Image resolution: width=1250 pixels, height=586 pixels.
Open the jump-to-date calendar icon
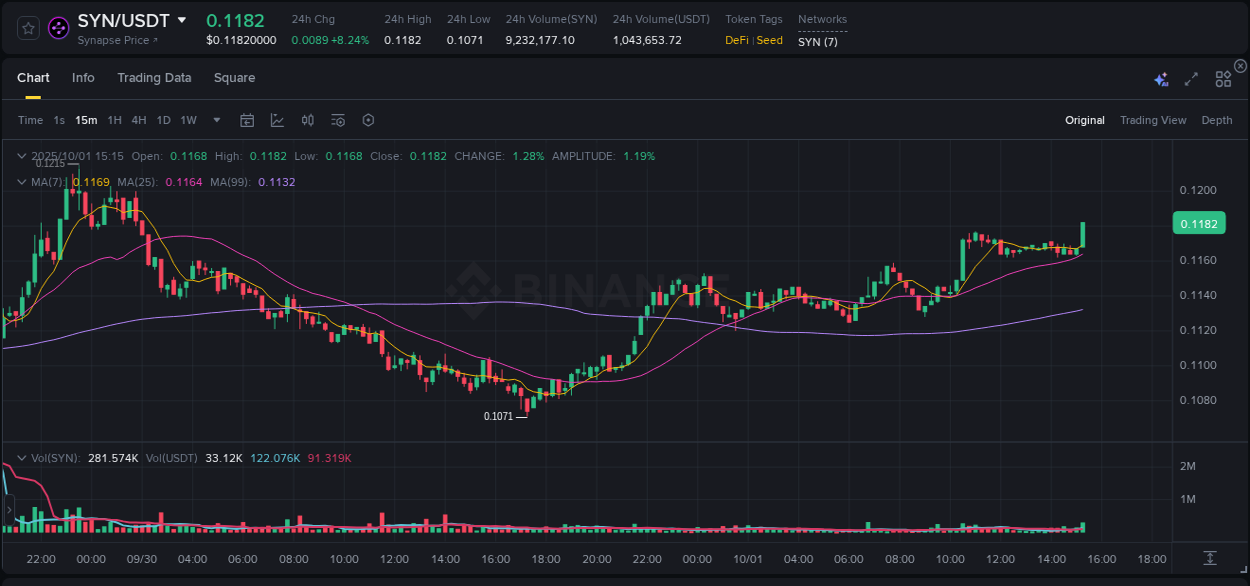pos(247,120)
